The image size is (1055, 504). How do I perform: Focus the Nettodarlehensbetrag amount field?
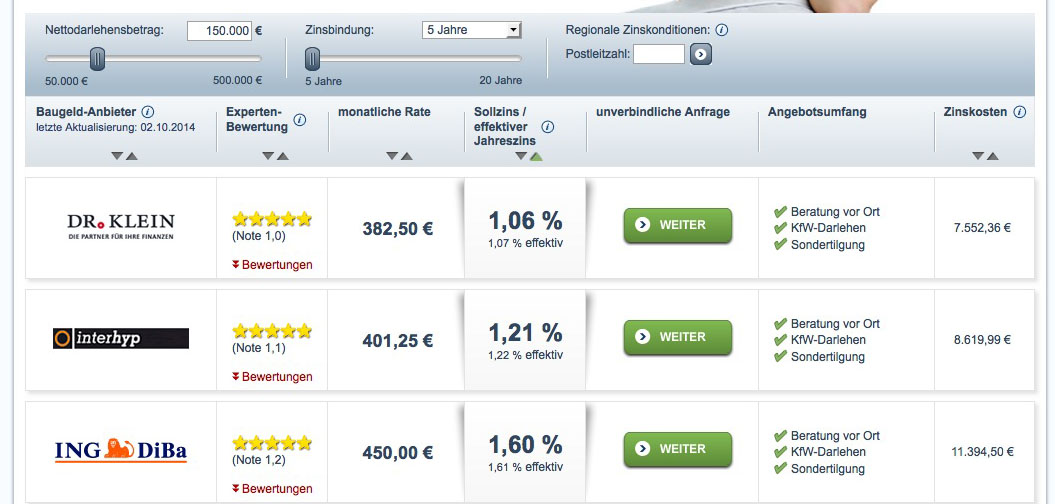click(219, 31)
